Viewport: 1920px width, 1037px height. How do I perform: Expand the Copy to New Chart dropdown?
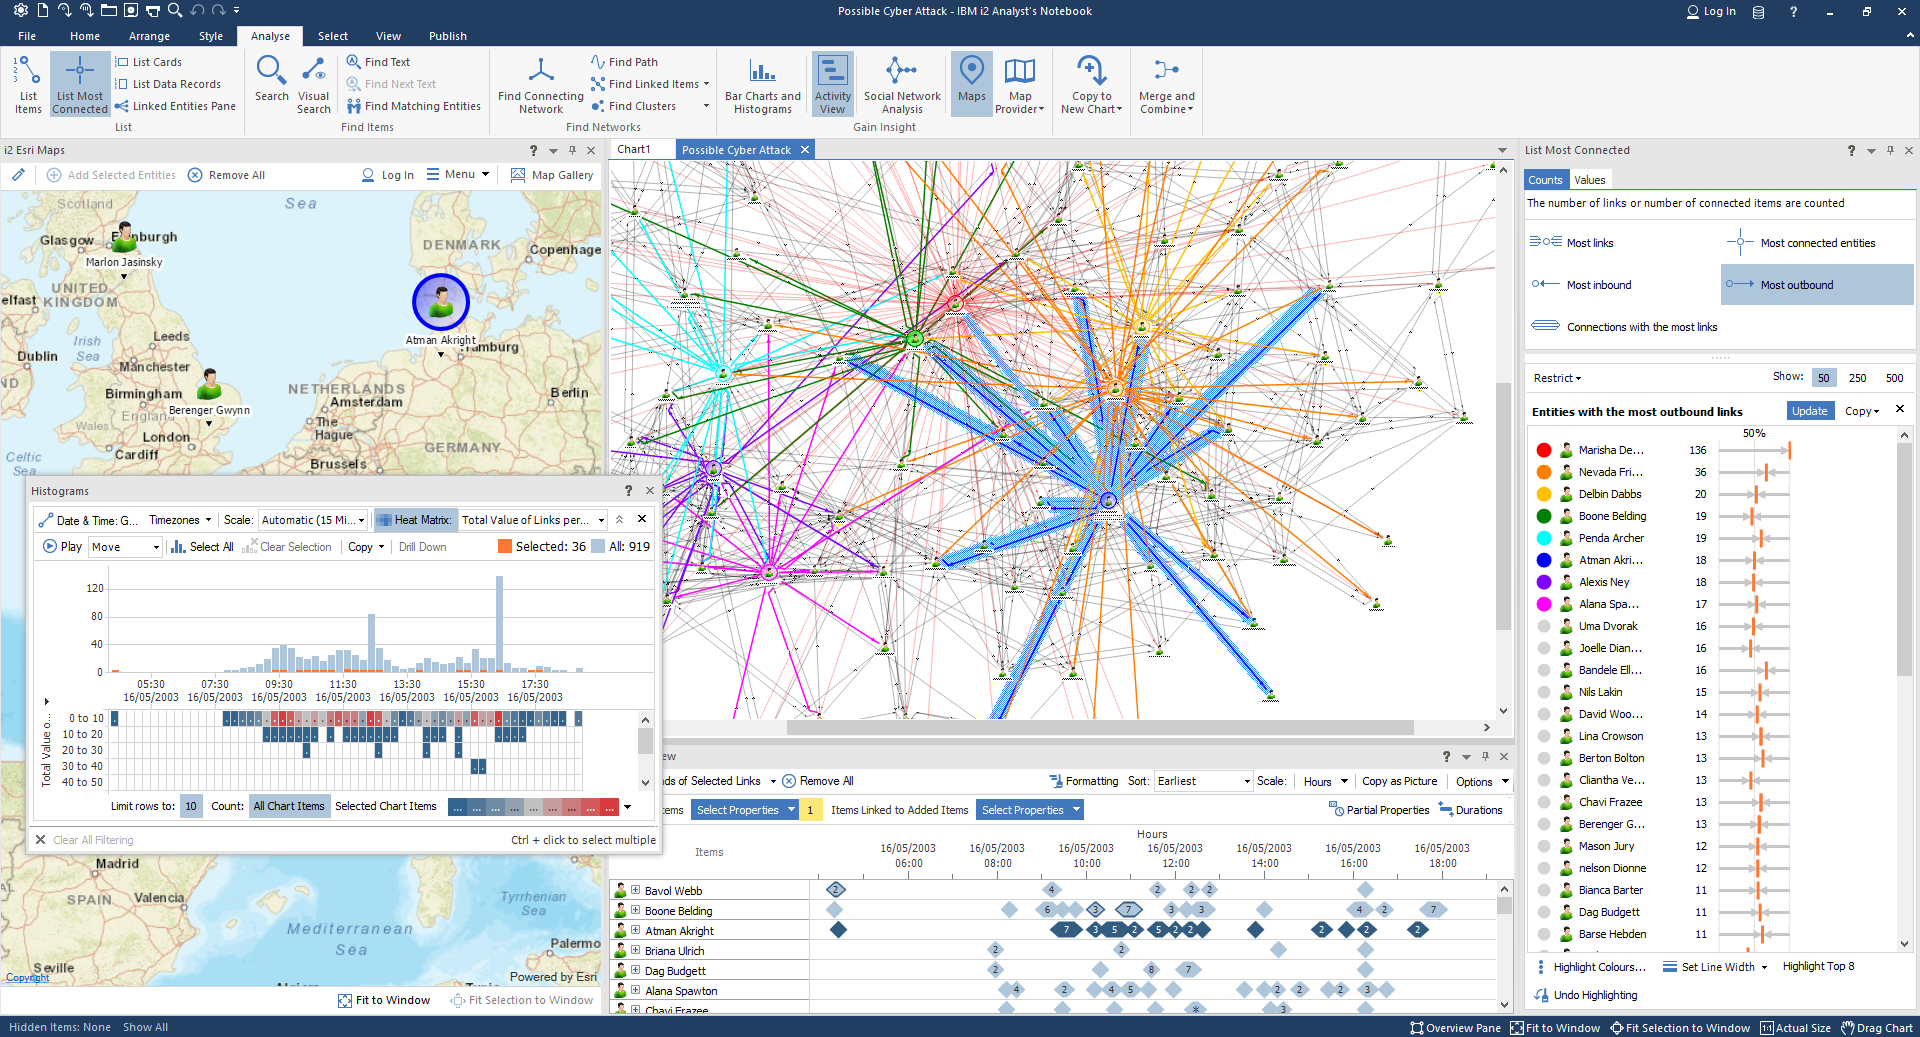tap(1090, 84)
